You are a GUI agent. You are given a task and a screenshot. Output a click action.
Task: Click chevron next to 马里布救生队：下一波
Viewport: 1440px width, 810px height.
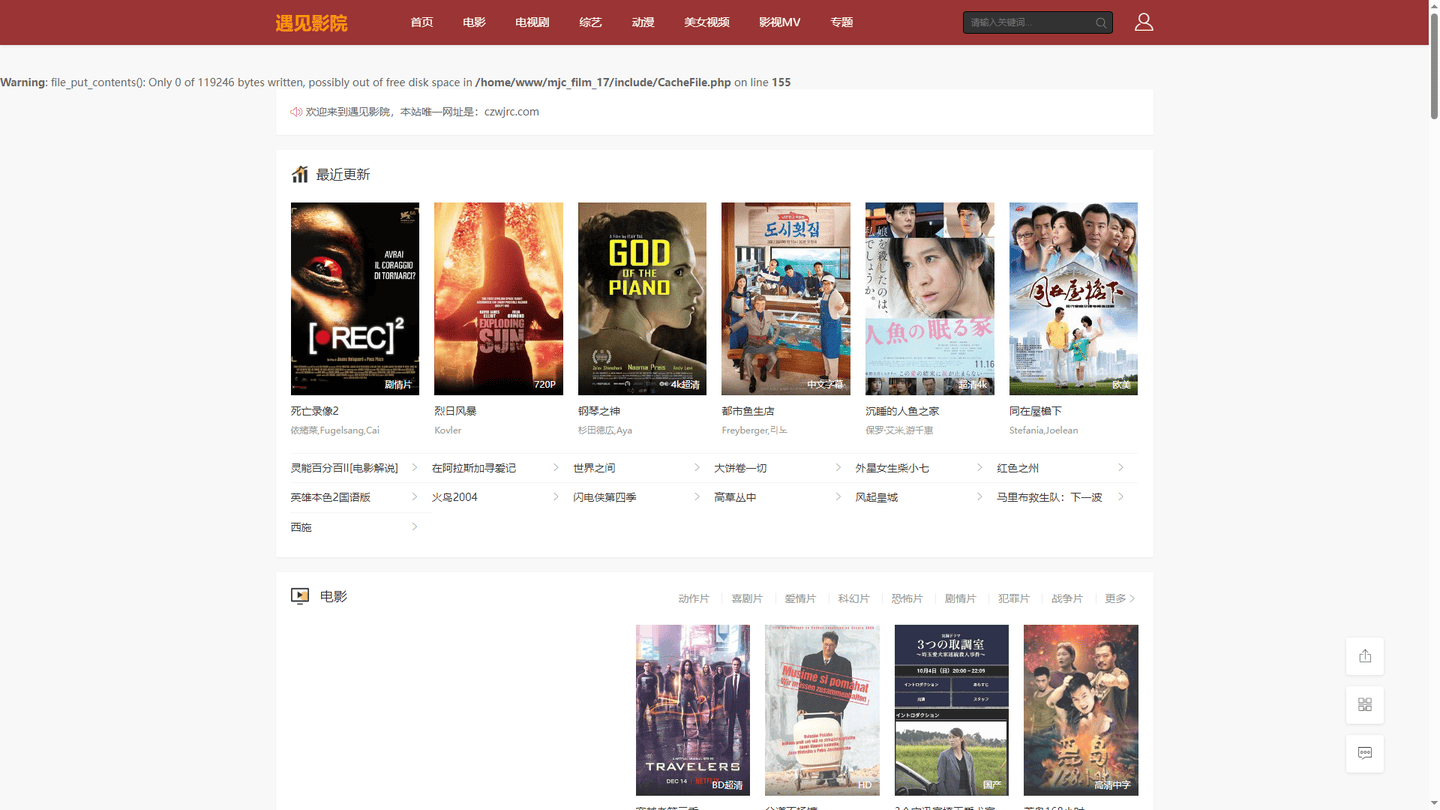click(1120, 497)
